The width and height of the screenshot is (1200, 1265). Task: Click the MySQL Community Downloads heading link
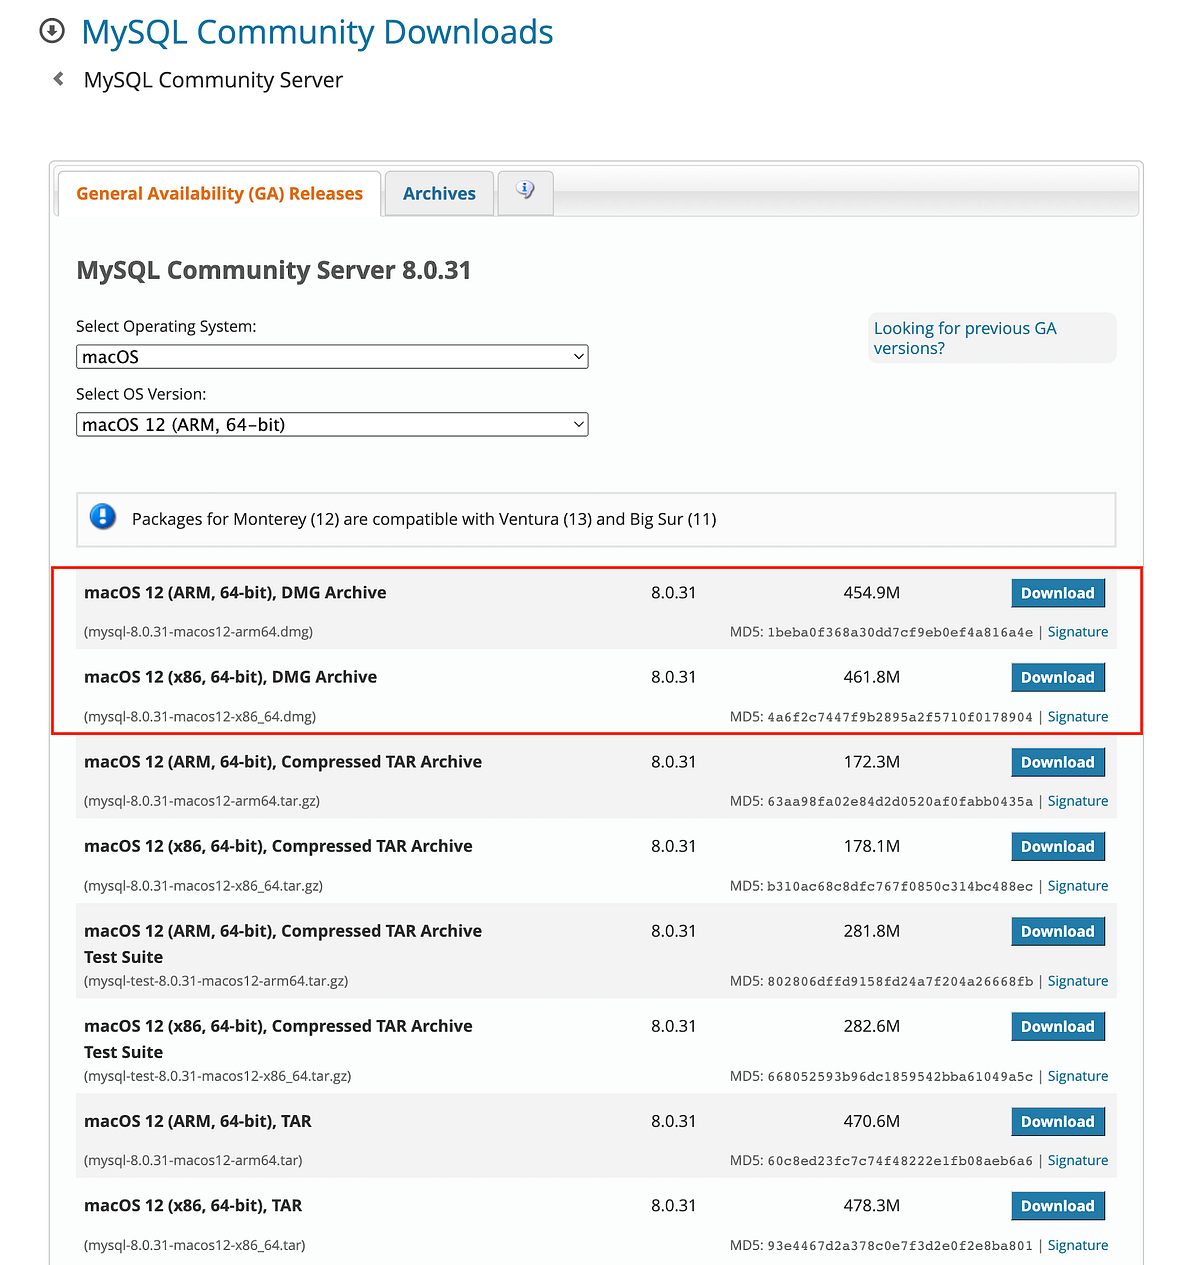point(318,31)
